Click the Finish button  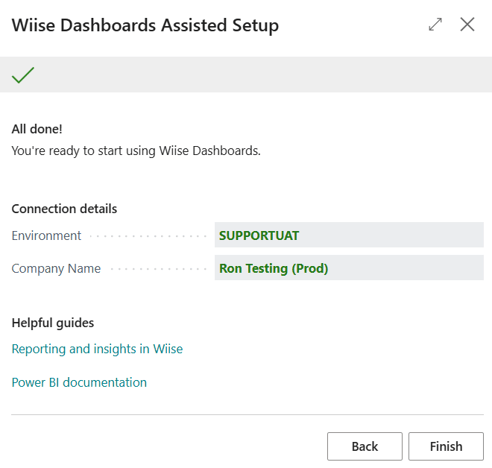pos(446,446)
